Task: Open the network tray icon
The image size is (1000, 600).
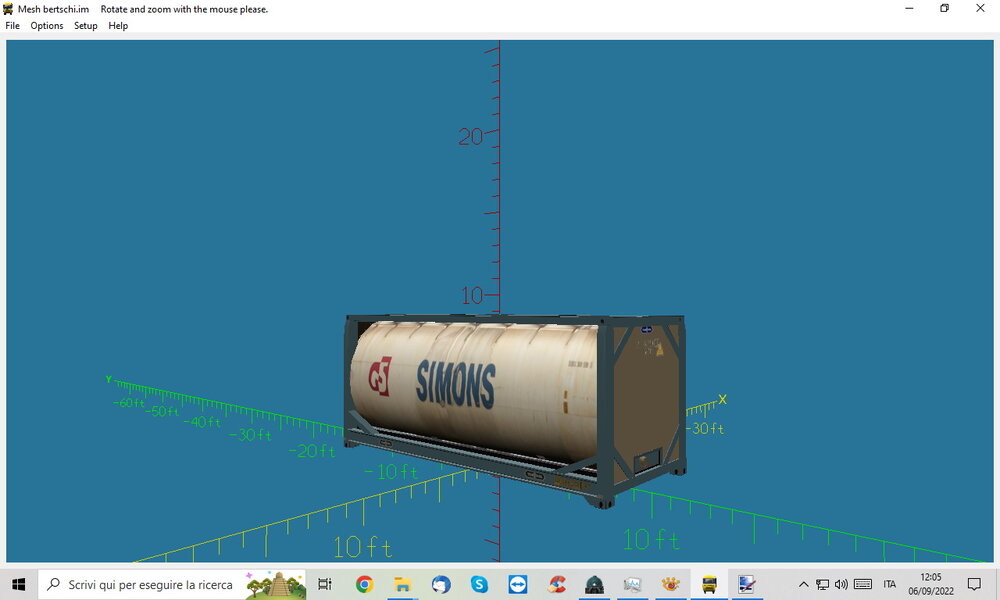Action: click(x=823, y=584)
